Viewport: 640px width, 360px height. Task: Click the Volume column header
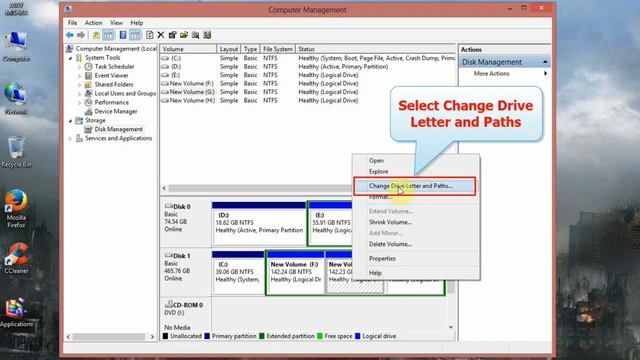pyautogui.click(x=188, y=49)
